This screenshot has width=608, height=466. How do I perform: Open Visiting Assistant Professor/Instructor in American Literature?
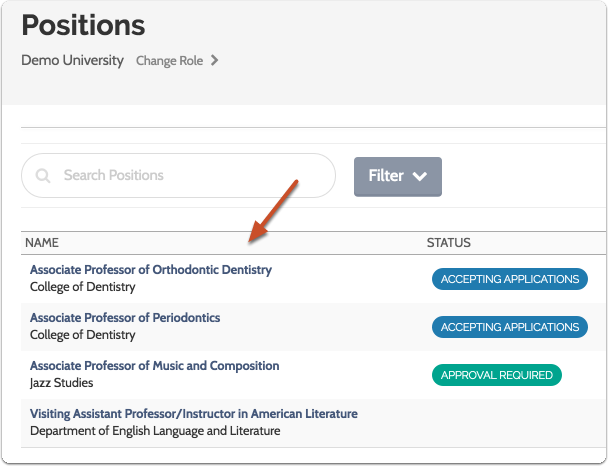coord(194,414)
